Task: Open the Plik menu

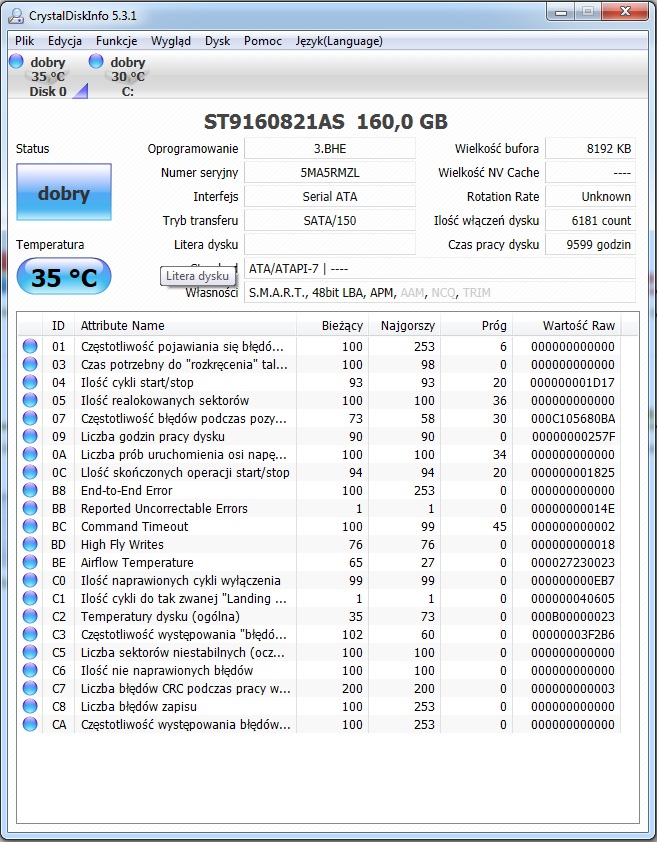Action: click(24, 41)
